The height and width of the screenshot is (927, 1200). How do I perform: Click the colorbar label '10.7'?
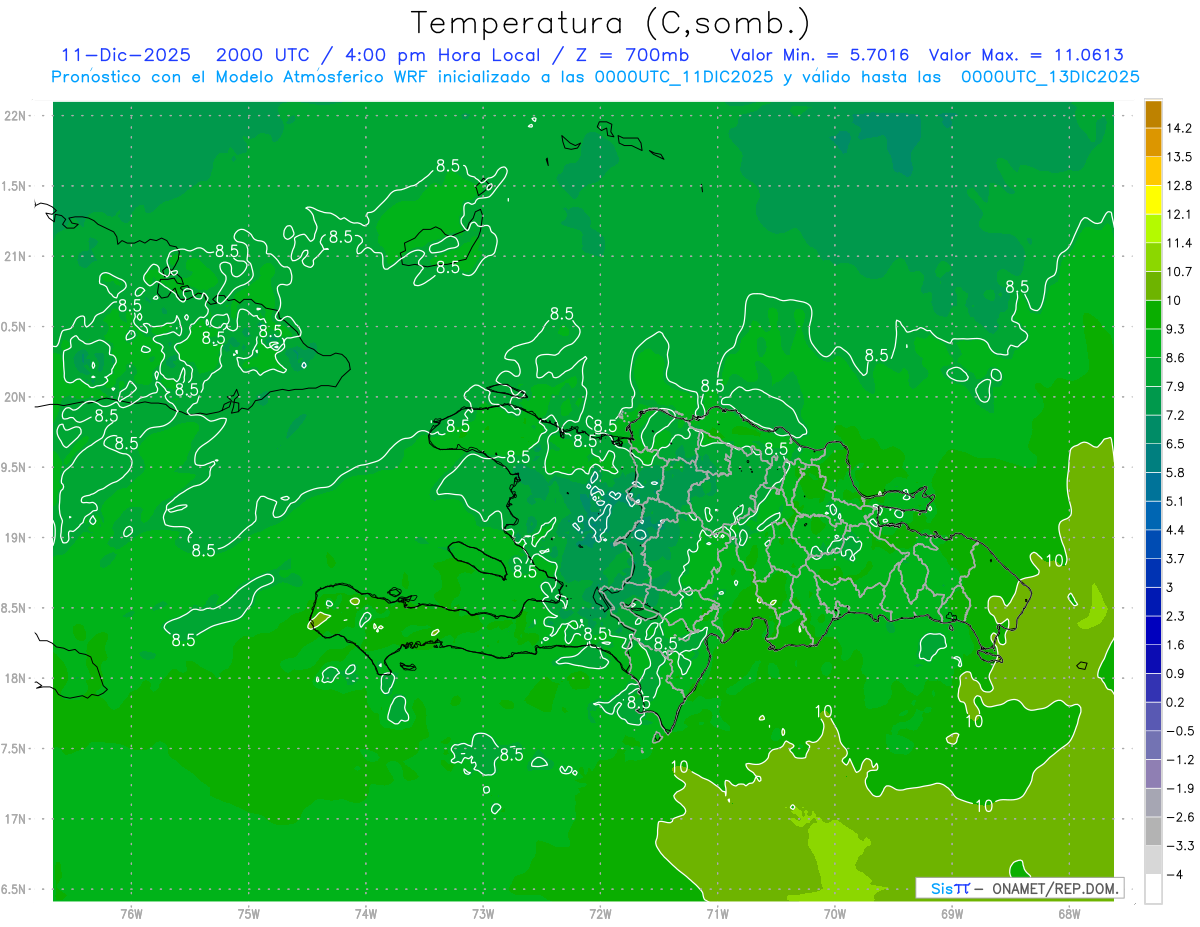coord(1179,272)
